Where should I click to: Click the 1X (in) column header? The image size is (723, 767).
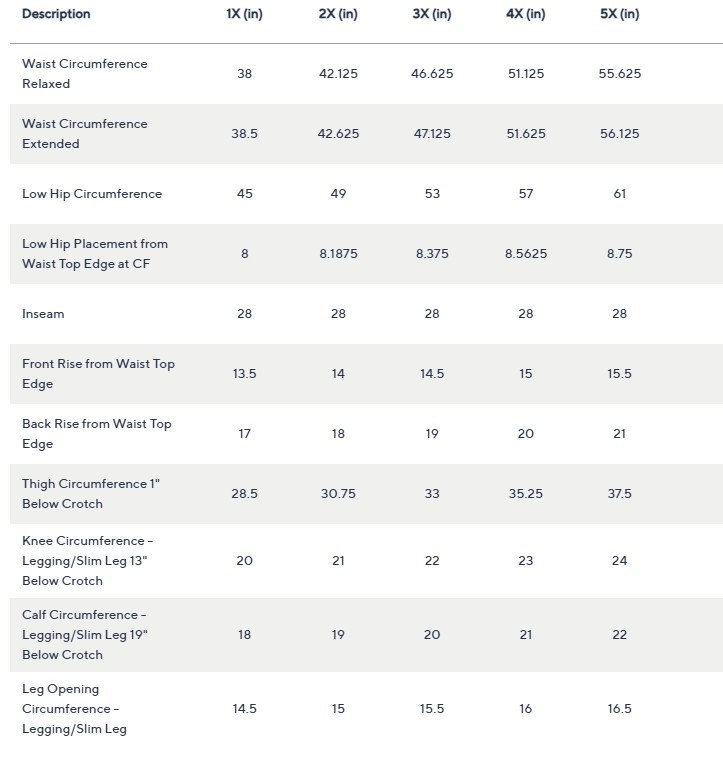[245, 14]
